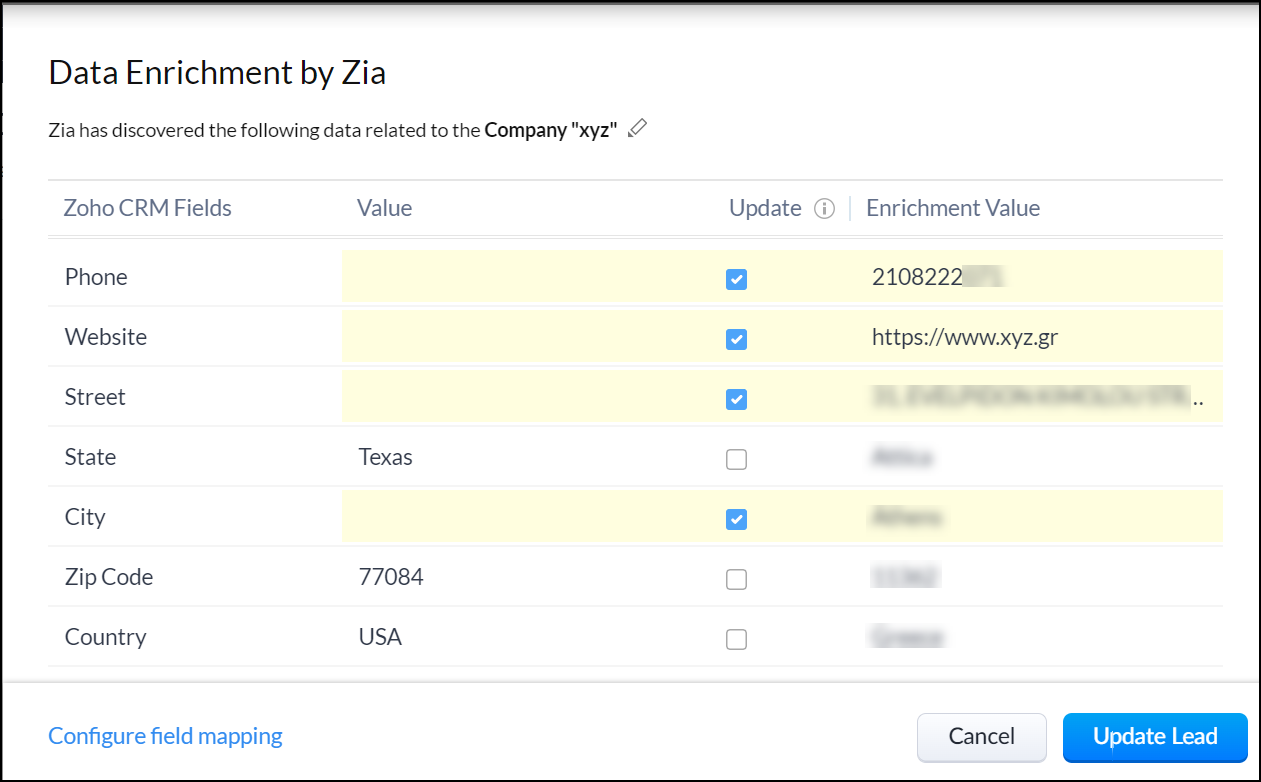Uncheck the Street update checkbox
This screenshot has height=782, width=1261.
click(x=736, y=399)
